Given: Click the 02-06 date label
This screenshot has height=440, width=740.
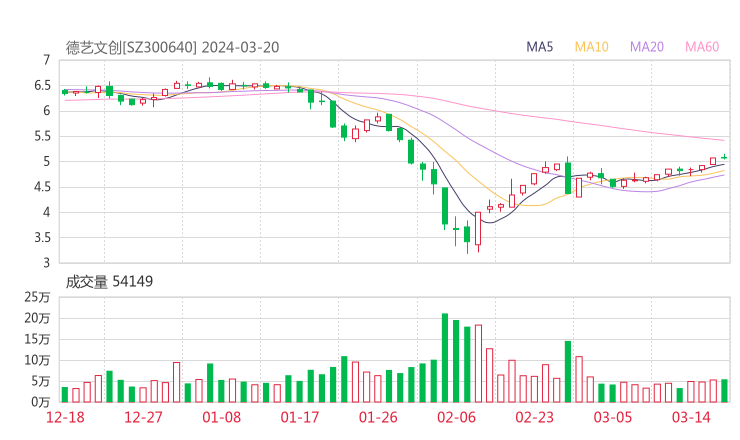Looking at the screenshot, I should click(x=456, y=417).
